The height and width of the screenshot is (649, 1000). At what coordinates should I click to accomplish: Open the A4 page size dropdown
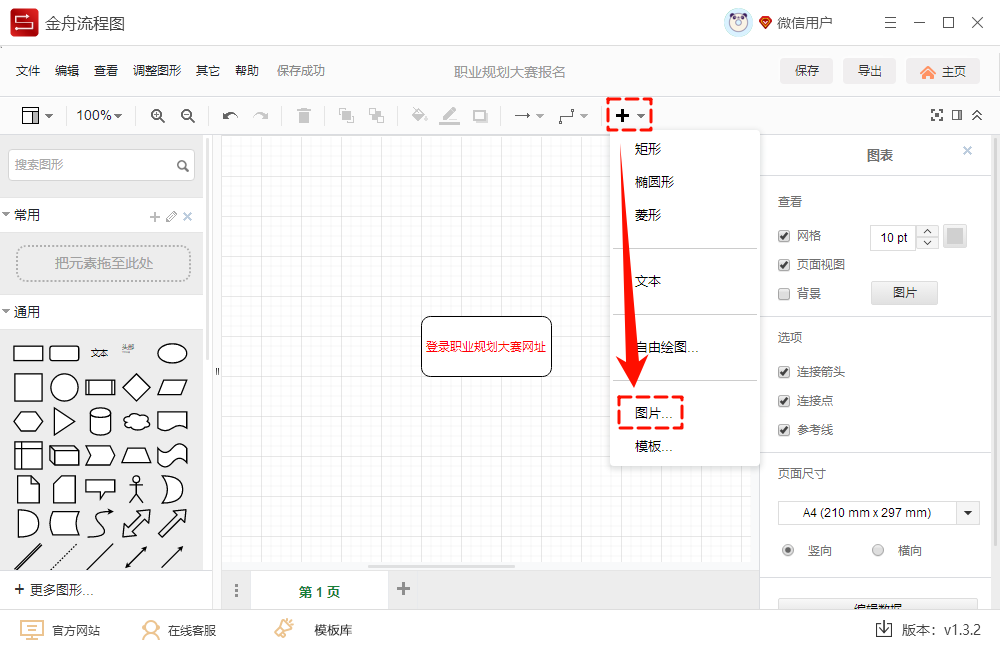(966, 512)
